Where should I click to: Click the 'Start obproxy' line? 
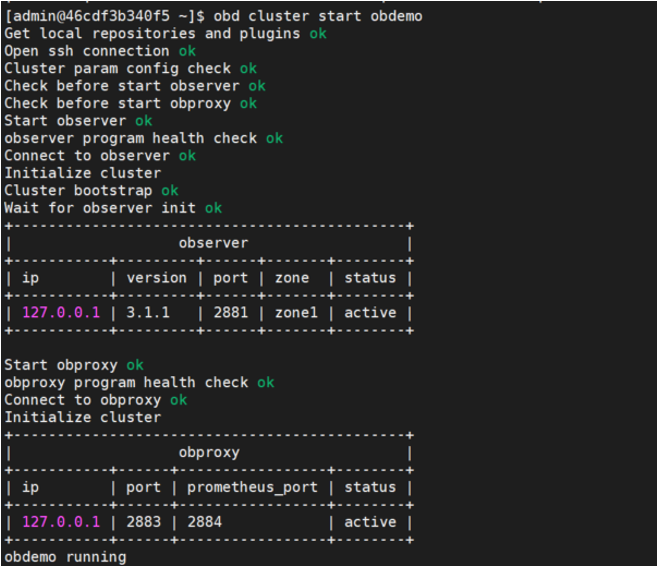[x=61, y=365]
